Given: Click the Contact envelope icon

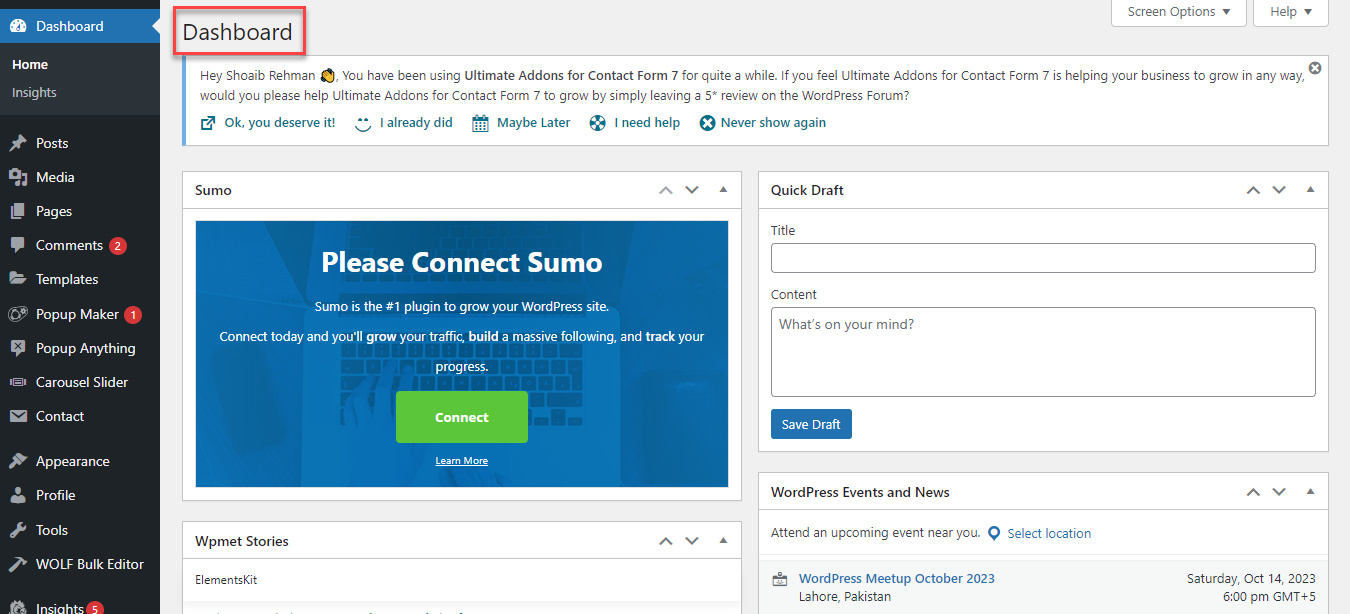Looking at the screenshot, I should (x=18, y=416).
